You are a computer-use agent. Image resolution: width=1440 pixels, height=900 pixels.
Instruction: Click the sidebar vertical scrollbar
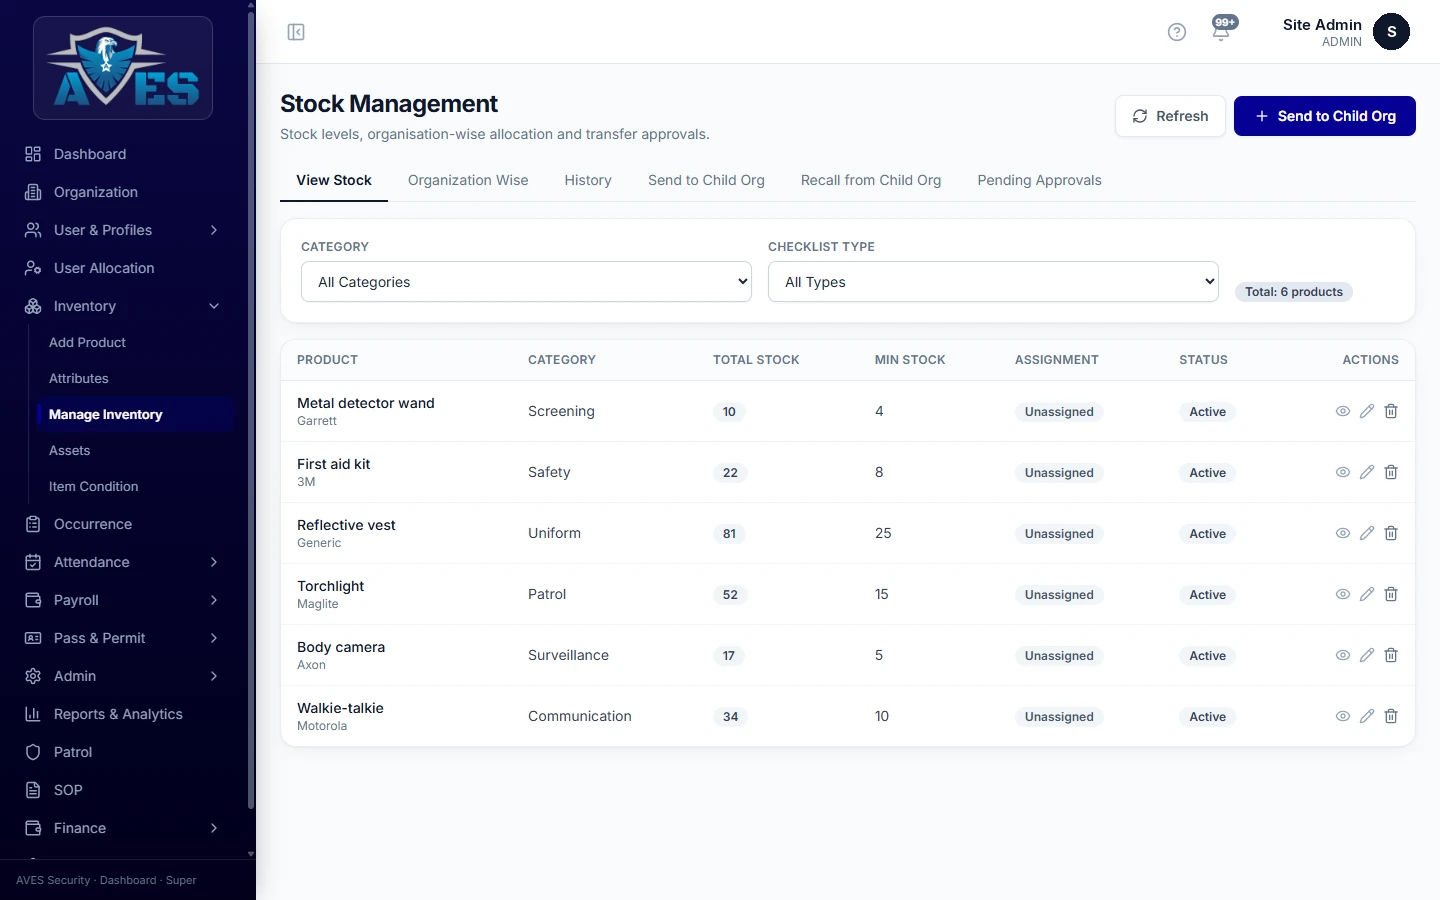click(x=251, y=410)
